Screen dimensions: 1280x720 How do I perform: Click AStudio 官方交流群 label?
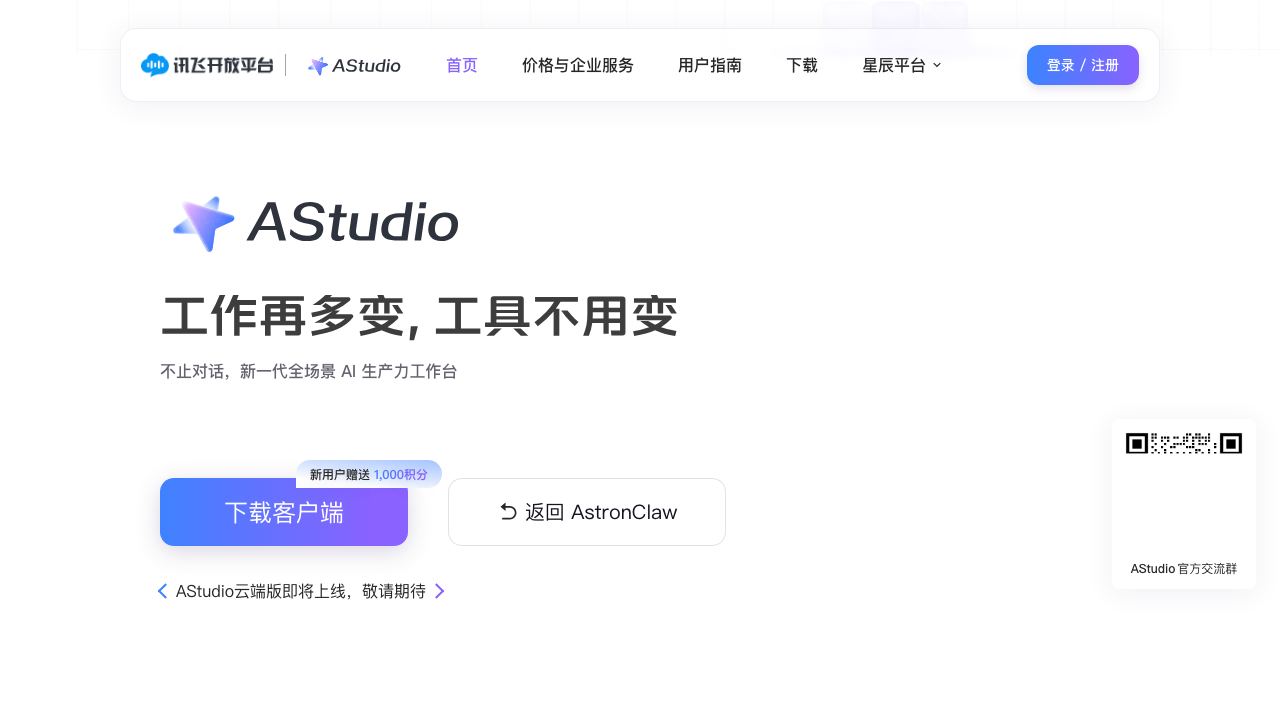point(1184,569)
